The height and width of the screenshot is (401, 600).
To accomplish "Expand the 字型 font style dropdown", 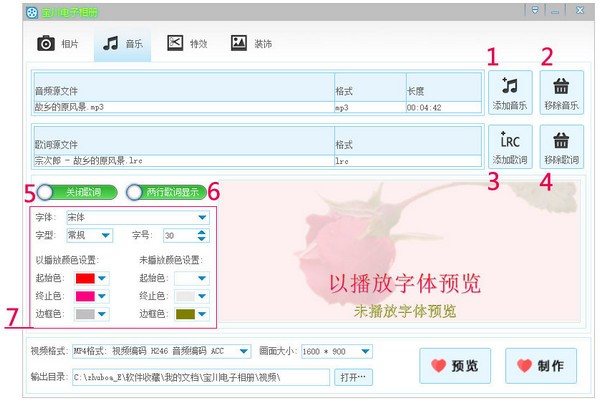I will tap(105, 236).
